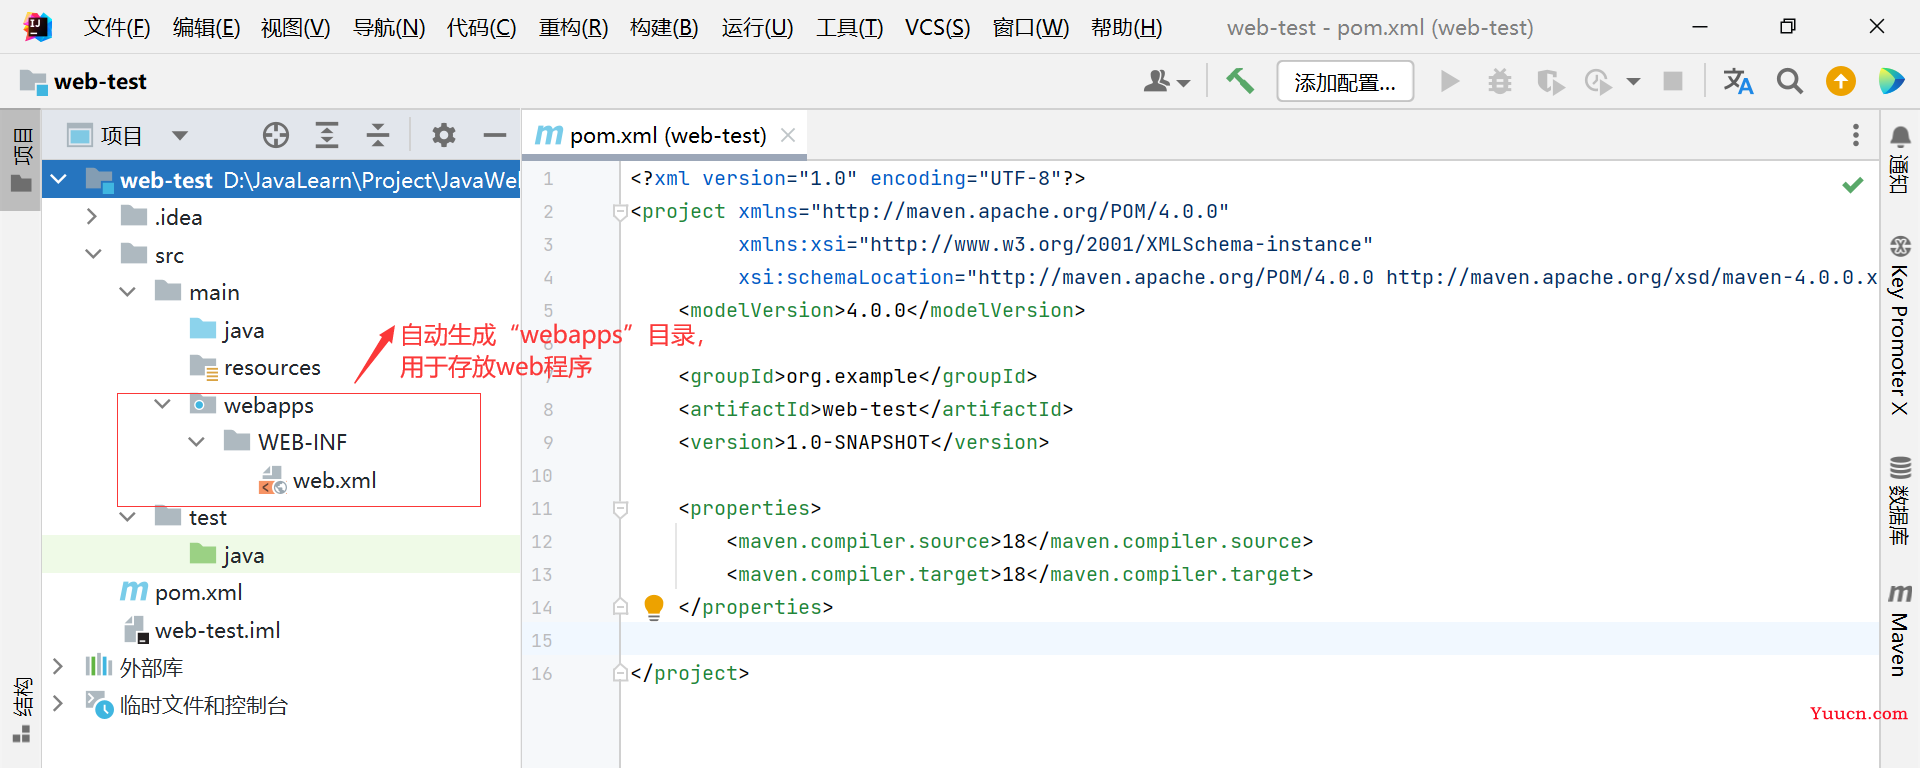The width and height of the screenshot is (1920, 768).
Task: Expand the 外部库 node
Action: 59,667
